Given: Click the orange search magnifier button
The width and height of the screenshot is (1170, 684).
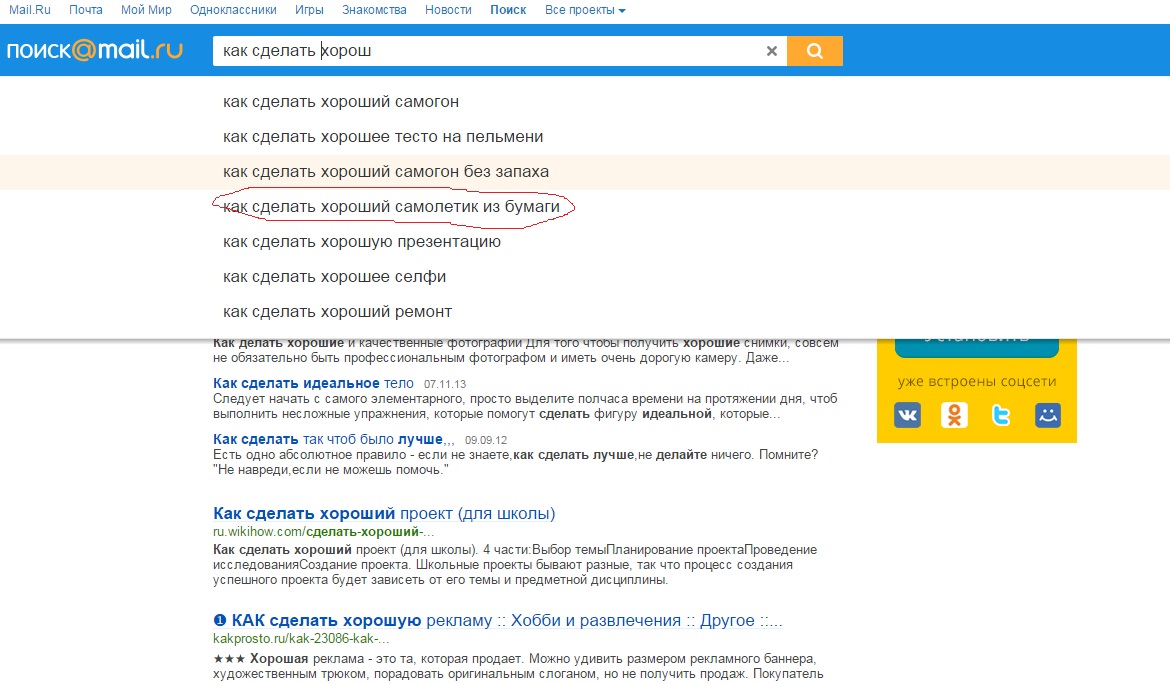Looking at the screenshot, I should (x=814, y=51).
